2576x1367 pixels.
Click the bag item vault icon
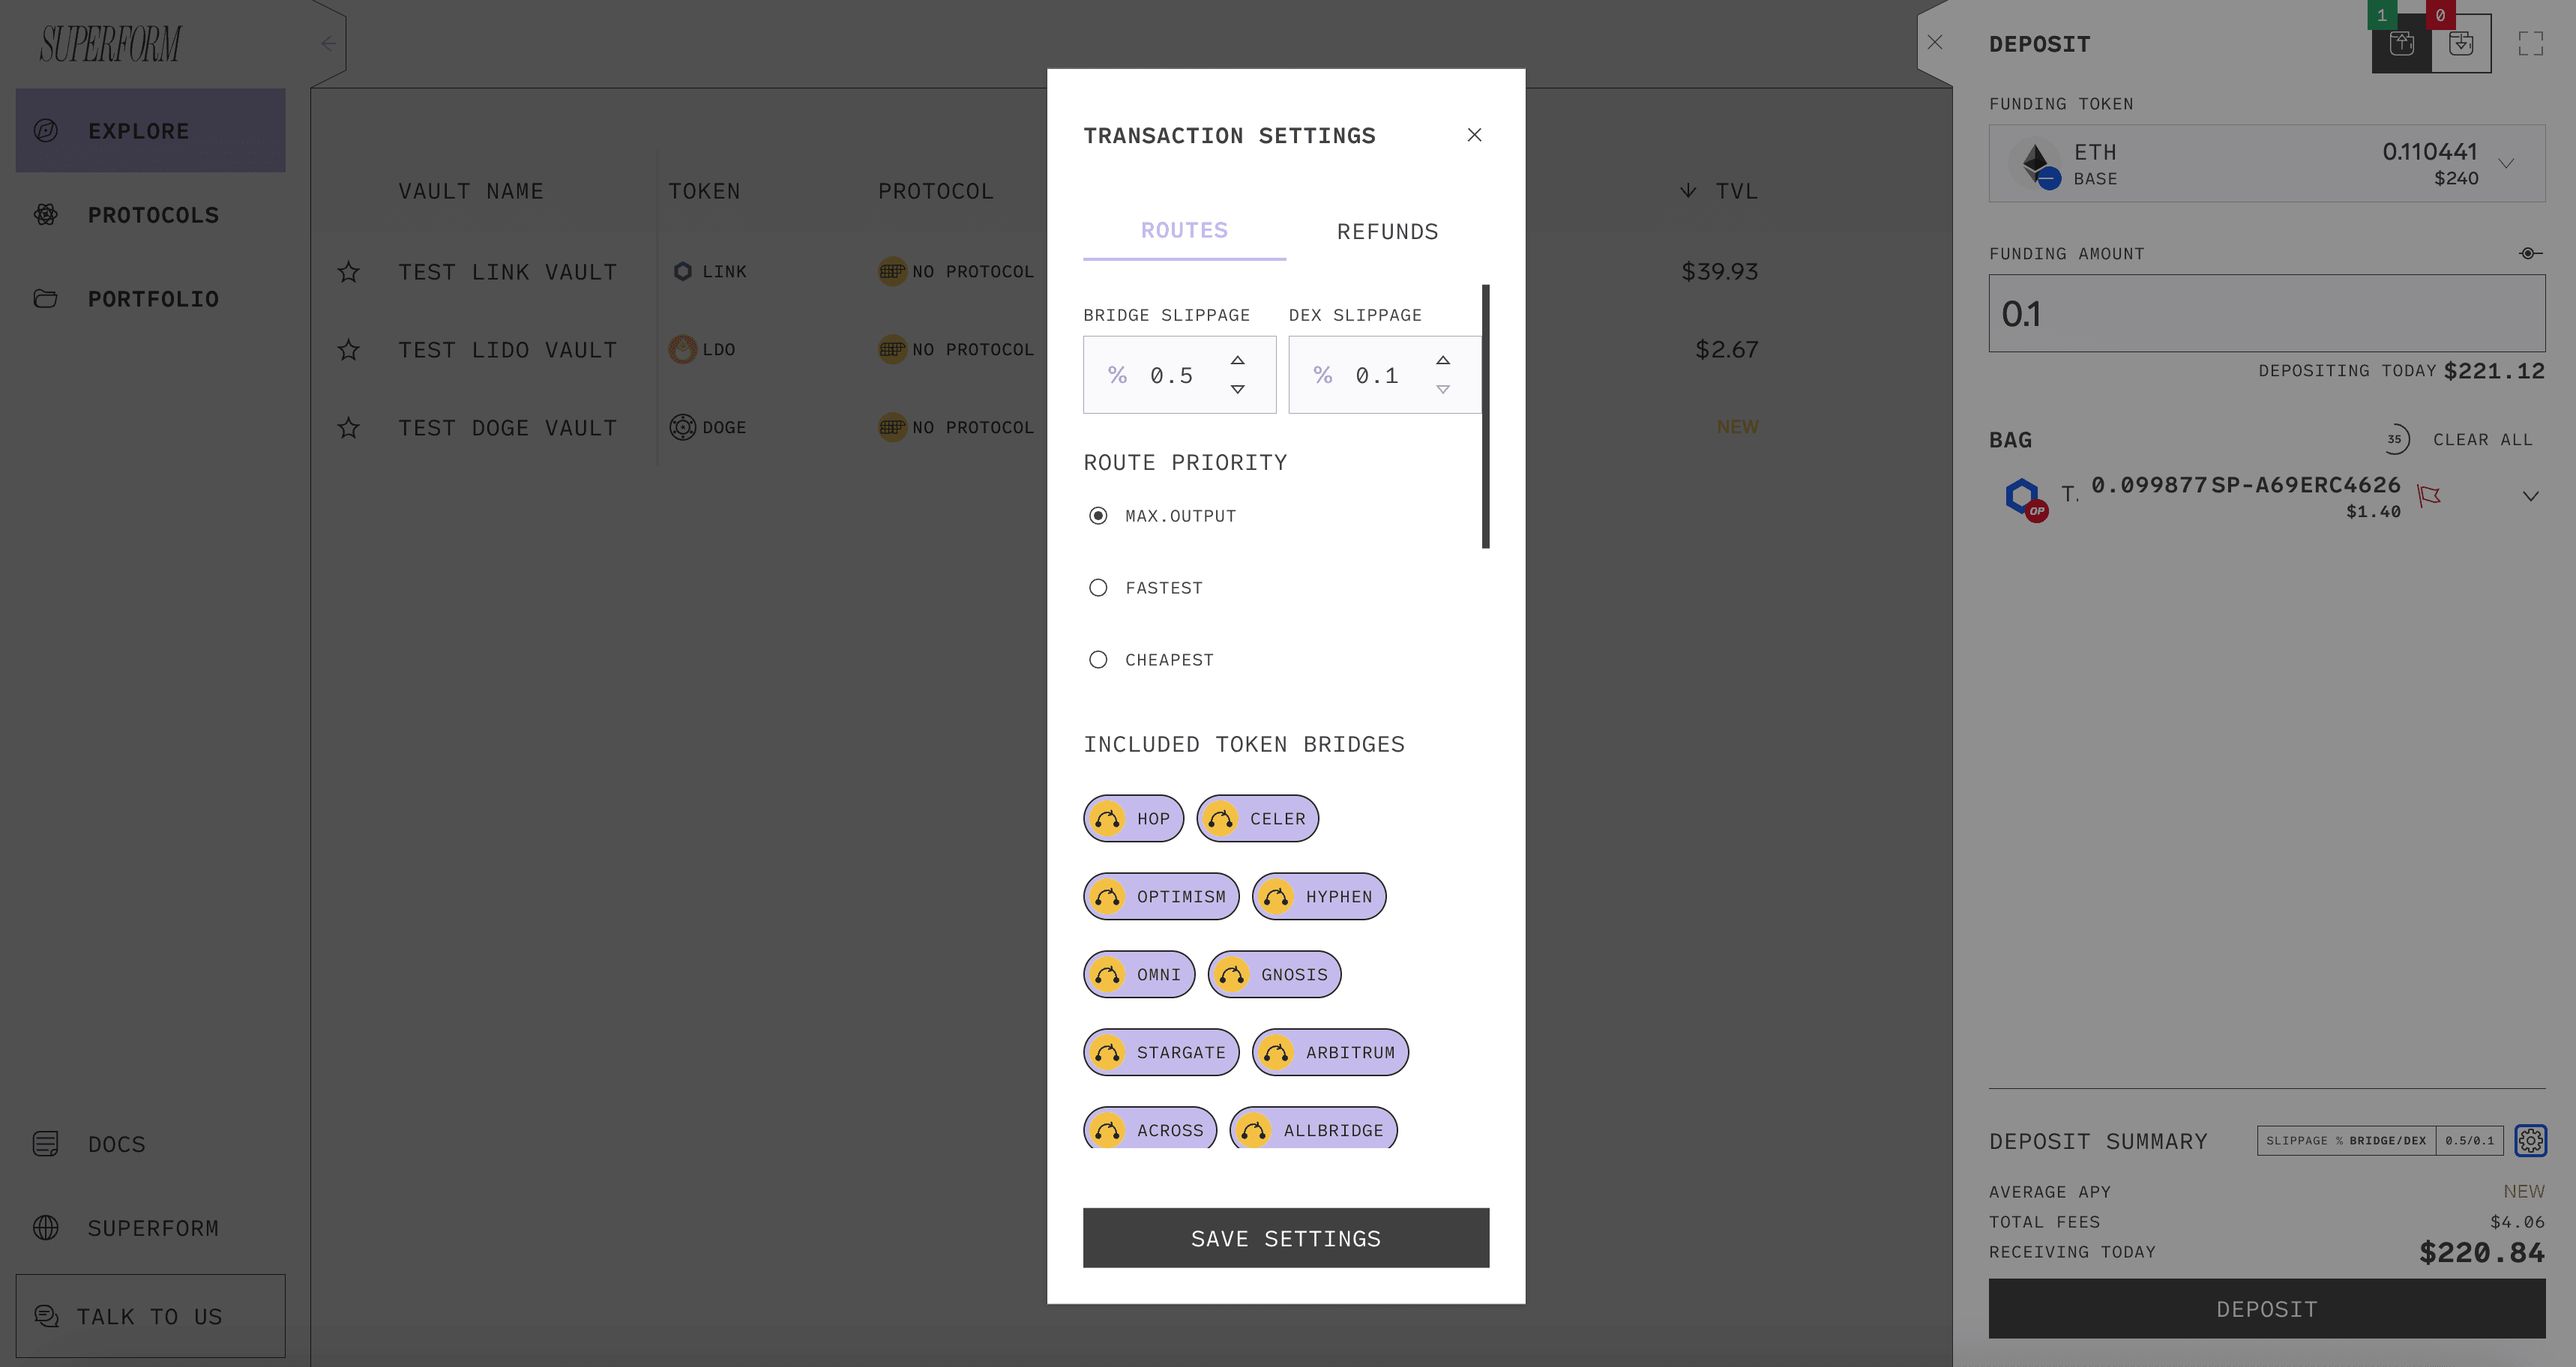click(2025, 498)
